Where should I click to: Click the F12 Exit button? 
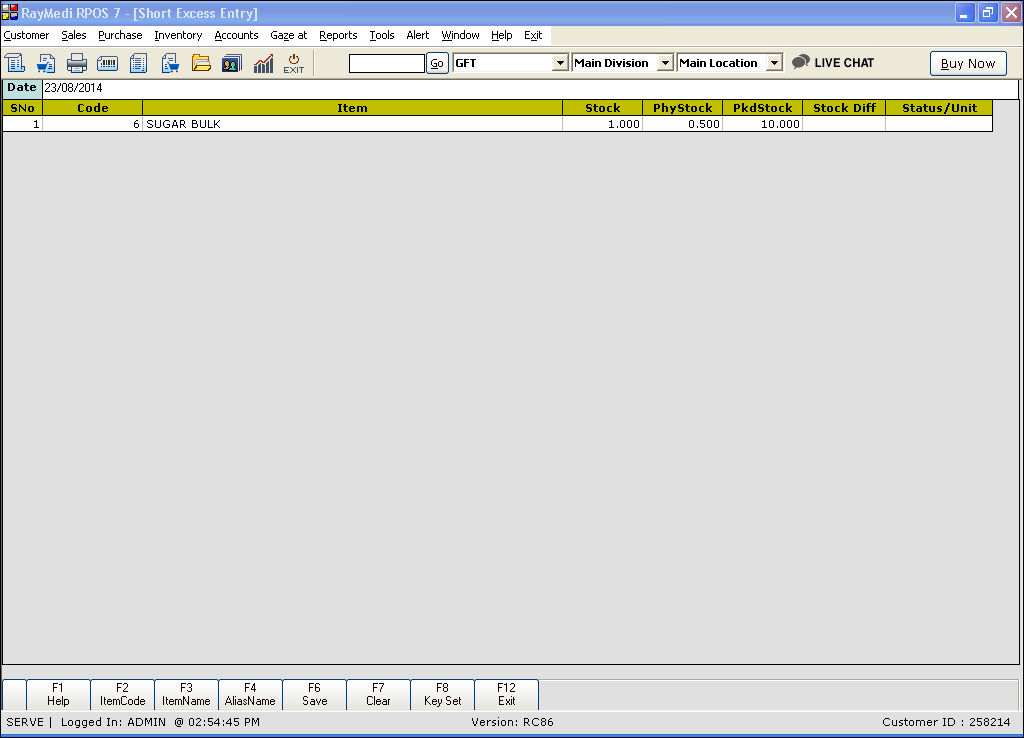click(506, 694)
